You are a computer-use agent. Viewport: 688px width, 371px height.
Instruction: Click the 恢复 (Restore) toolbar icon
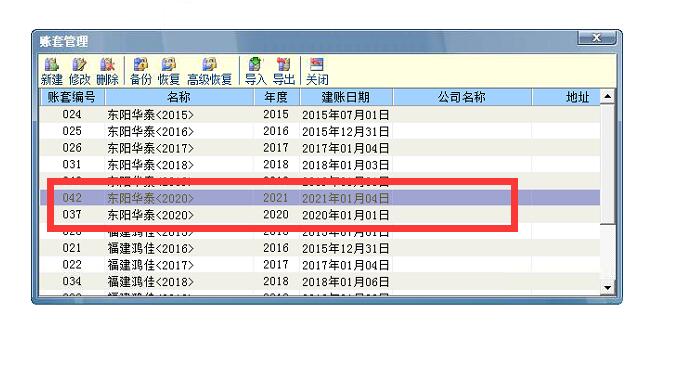[169, 71]
